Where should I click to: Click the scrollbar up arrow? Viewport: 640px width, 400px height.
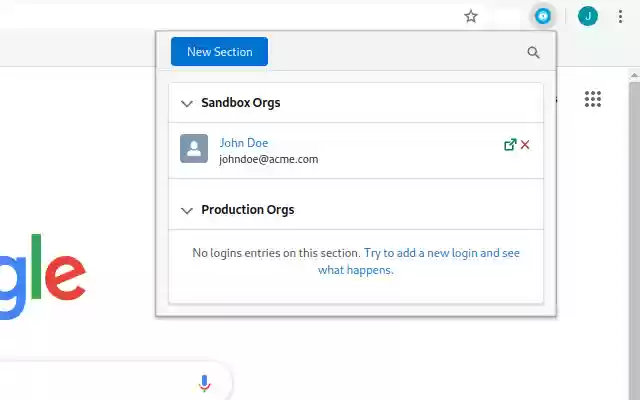(634, 75)
